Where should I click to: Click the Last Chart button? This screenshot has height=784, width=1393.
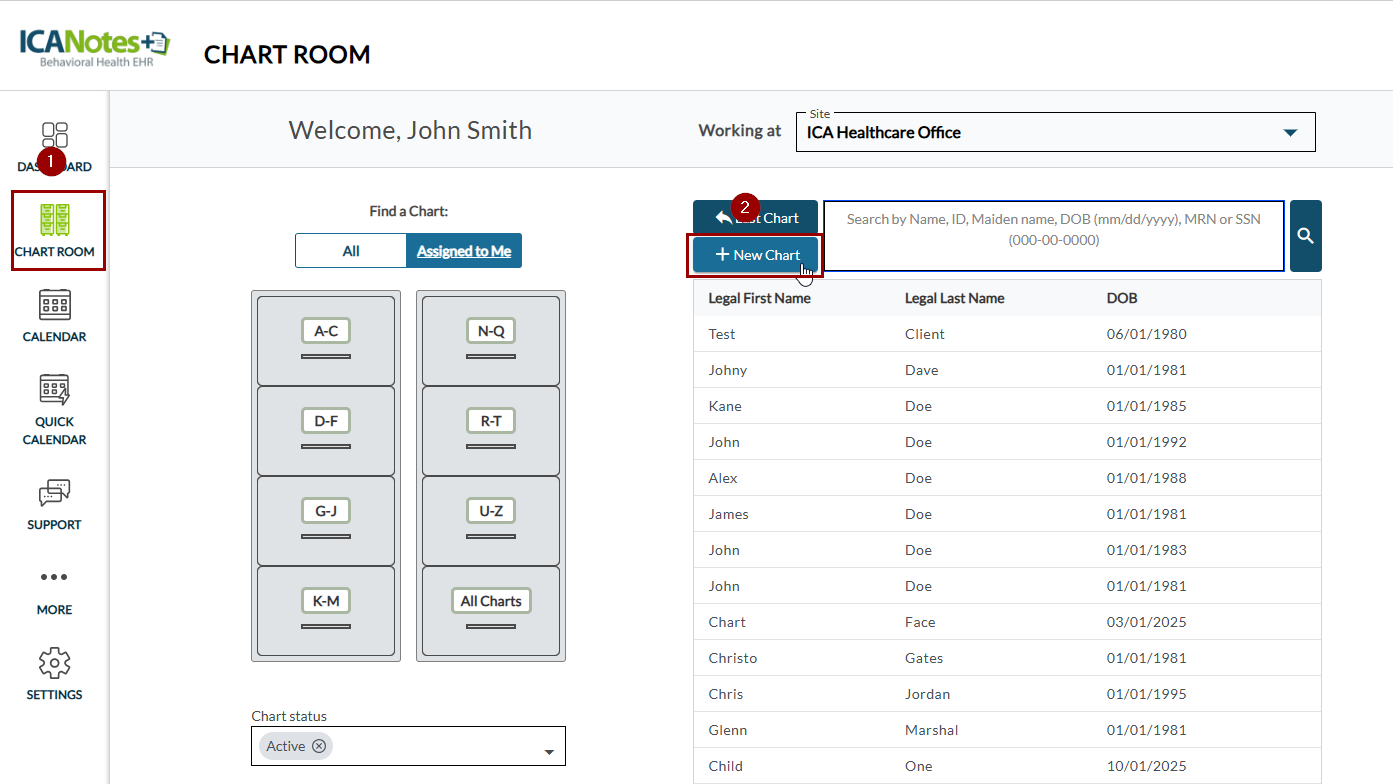click(x=756, y=218)
